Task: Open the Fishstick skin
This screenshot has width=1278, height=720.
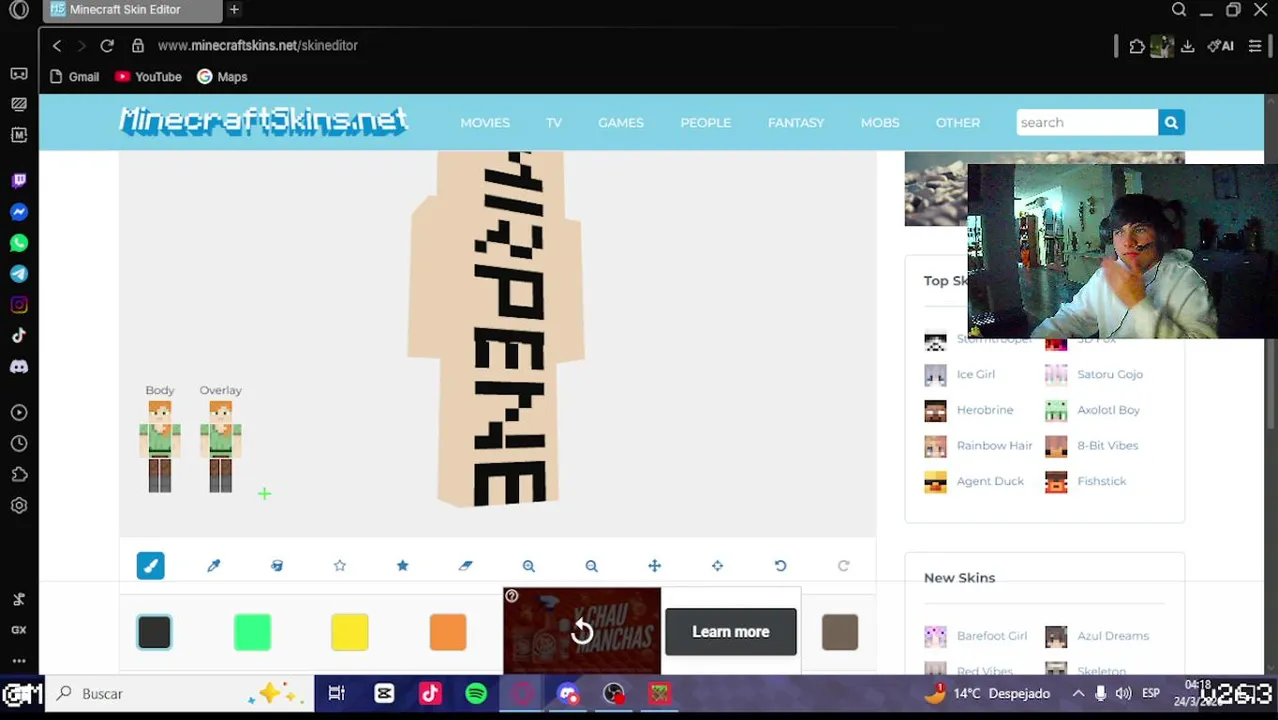Action: pyautogui.click(x=1101, y=481)
